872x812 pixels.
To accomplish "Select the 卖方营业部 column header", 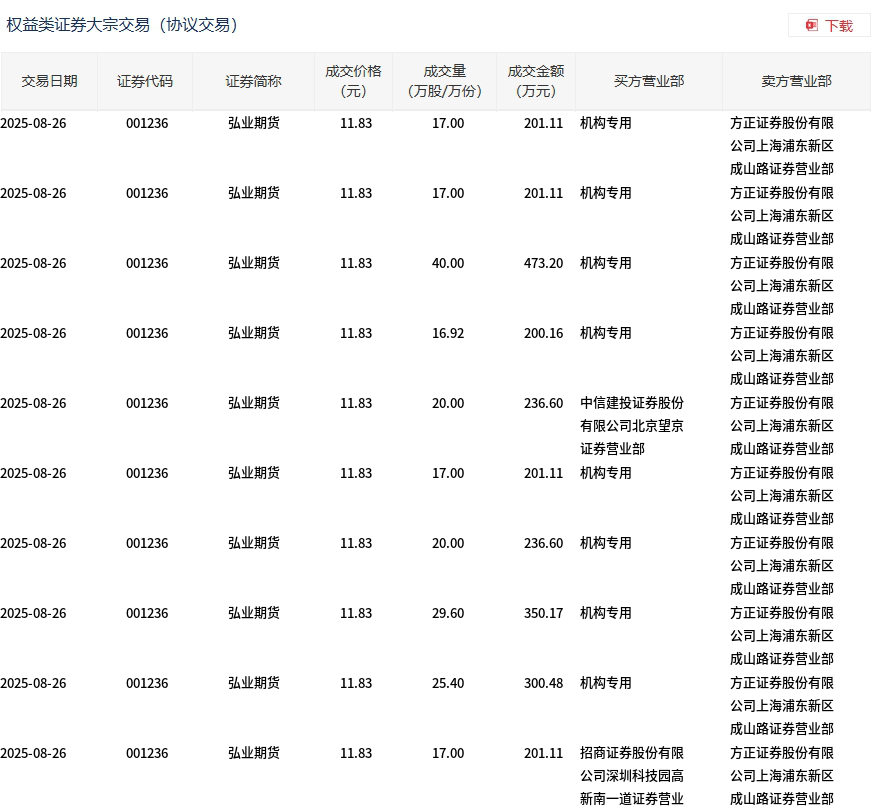I will coord(796,81).
